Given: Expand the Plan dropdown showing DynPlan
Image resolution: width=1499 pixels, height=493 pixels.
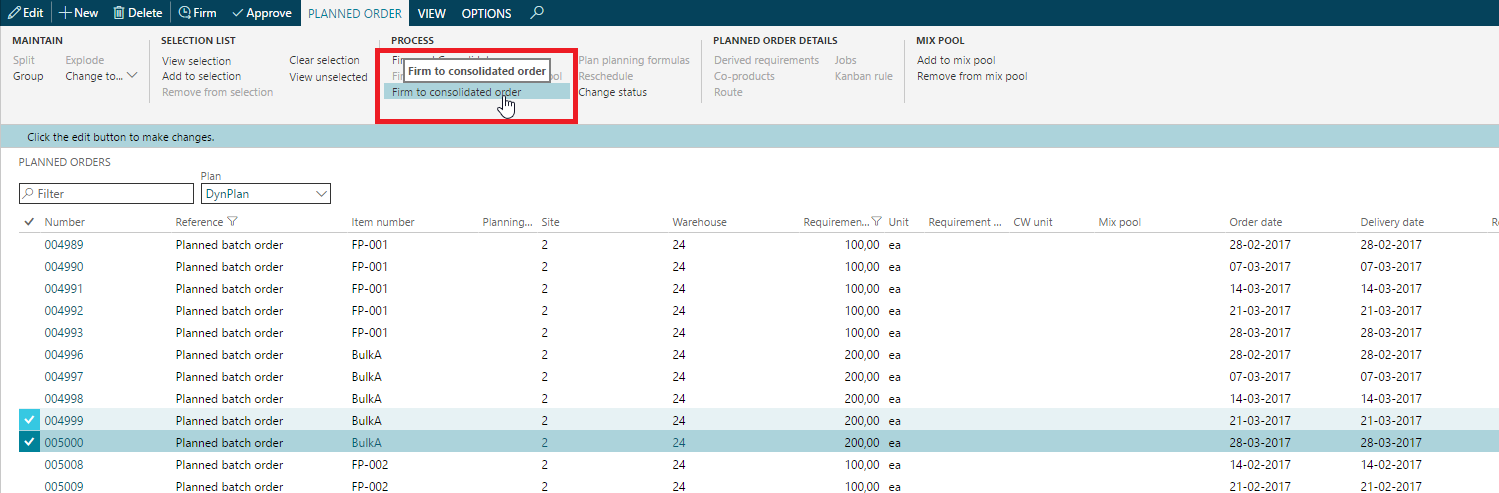Looking at the screenshot, I should (x=321, y=194).
